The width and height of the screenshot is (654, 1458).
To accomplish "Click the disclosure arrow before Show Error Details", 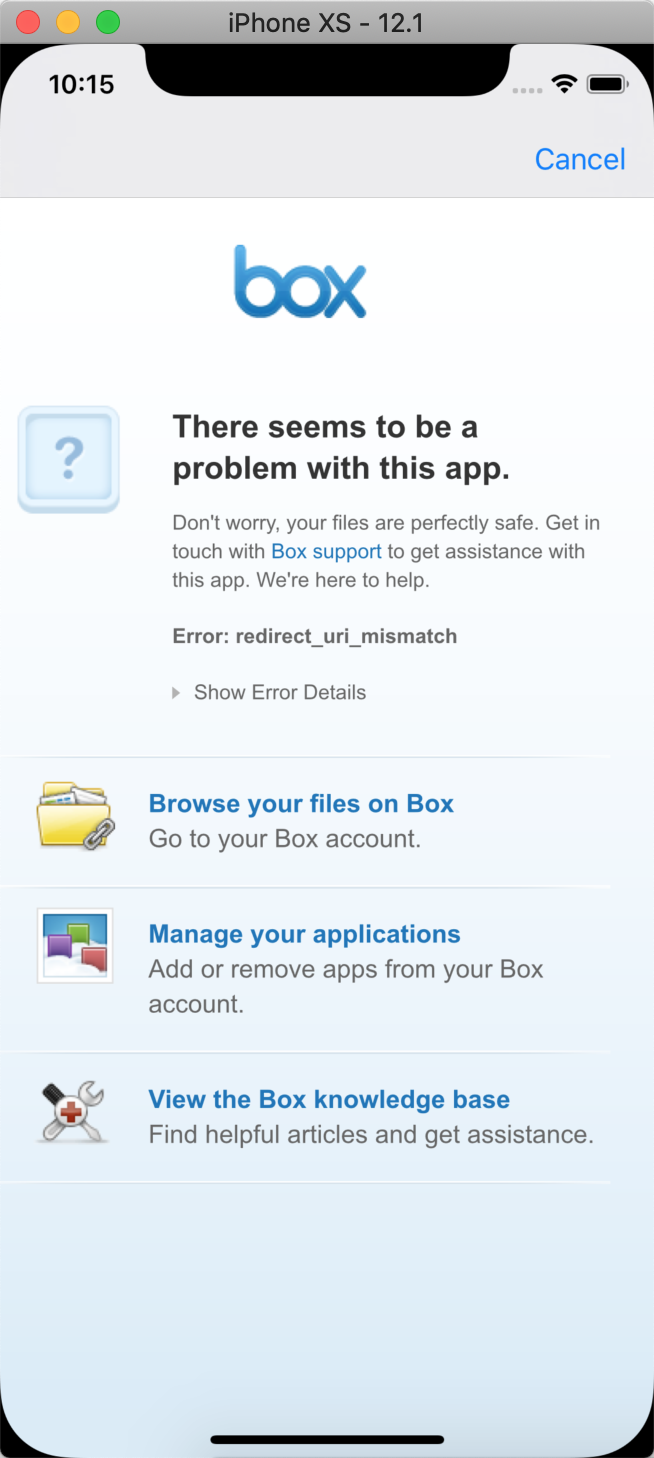I will tap(176, 692).
